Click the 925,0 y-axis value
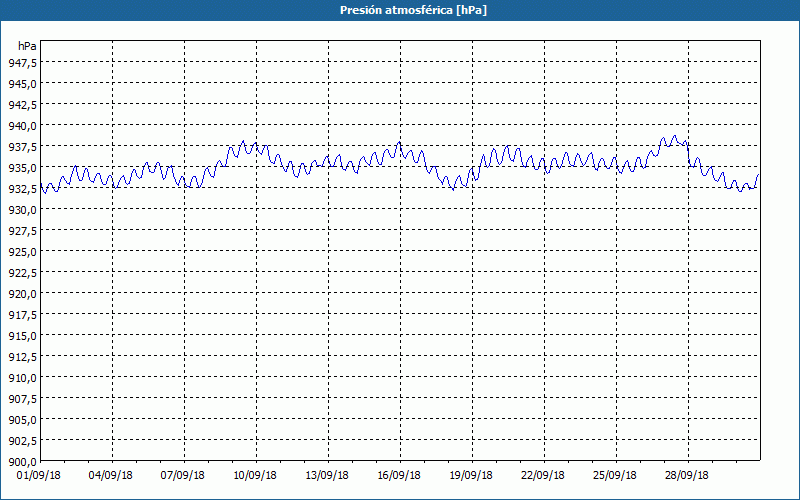 (22, 252)
